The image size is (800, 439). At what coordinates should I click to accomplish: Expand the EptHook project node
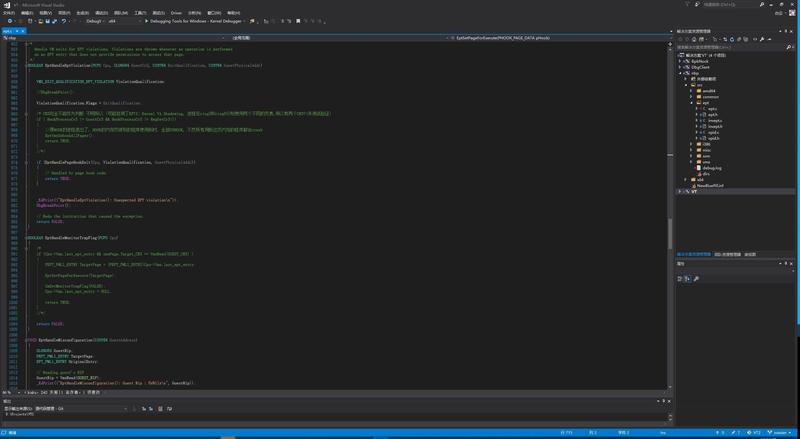[x=680, y=61]
